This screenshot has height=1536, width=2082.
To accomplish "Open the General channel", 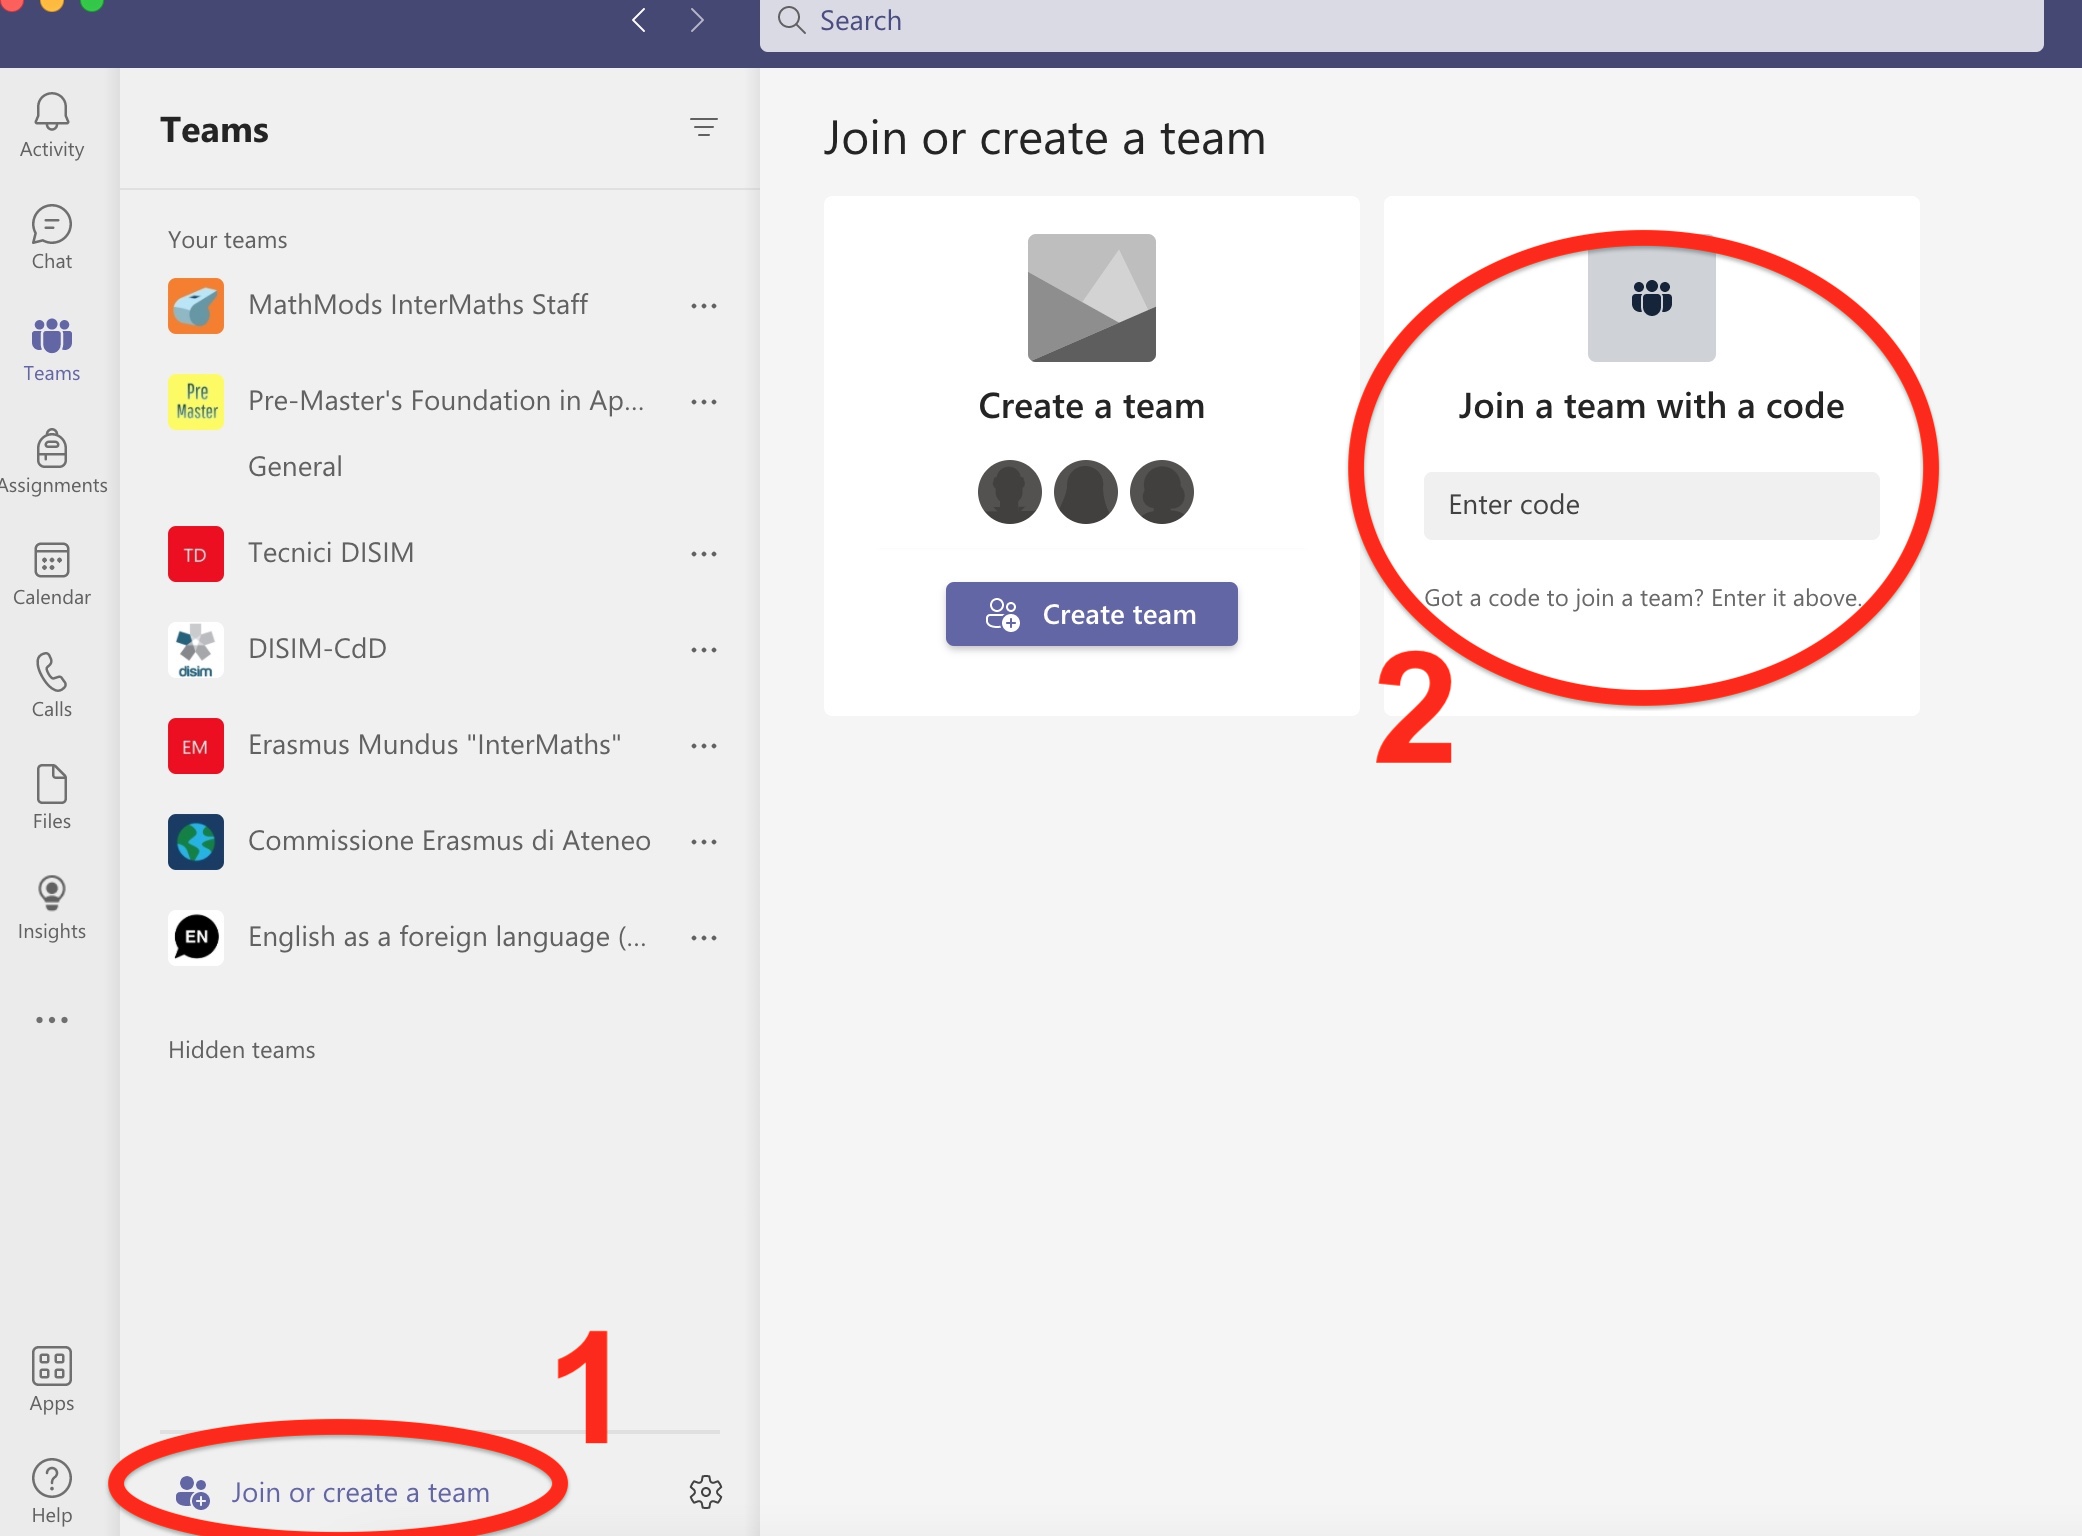I will (295, 466).
